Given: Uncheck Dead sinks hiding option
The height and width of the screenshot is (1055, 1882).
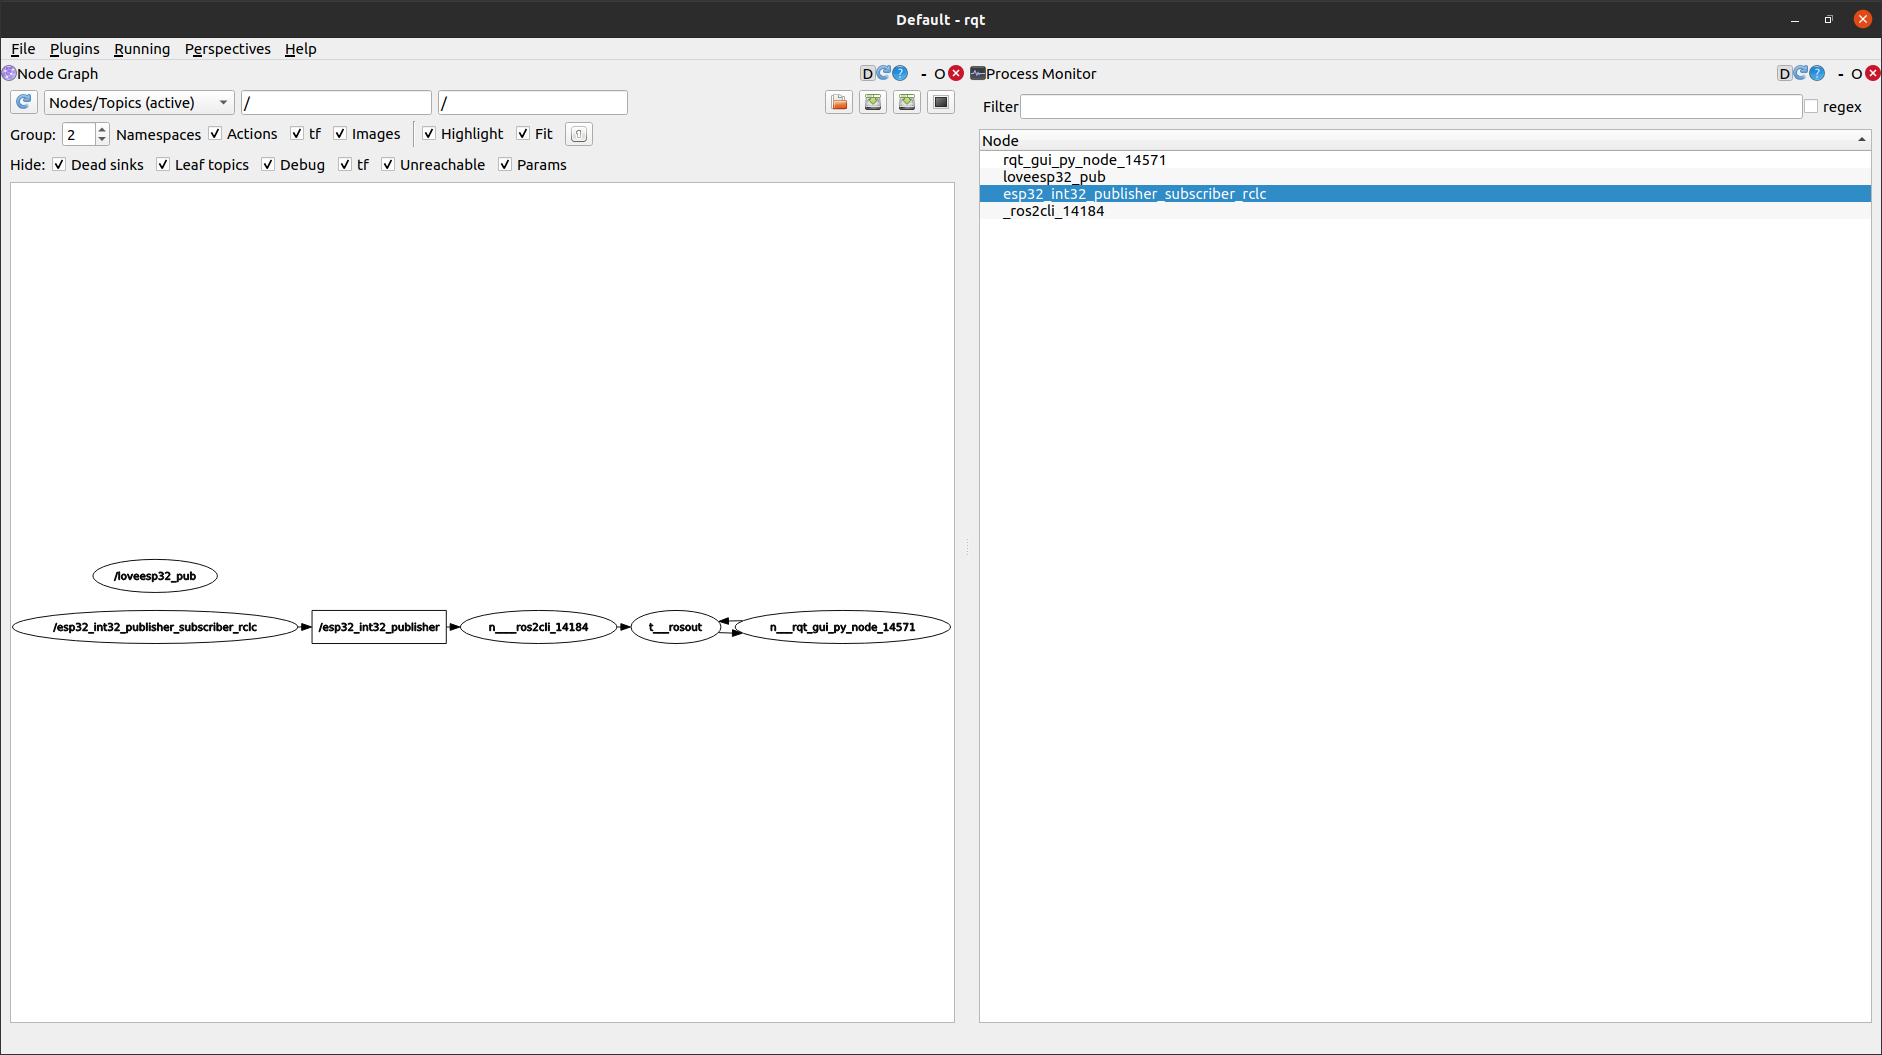Looking at the screenshot, I should (60, 164).
